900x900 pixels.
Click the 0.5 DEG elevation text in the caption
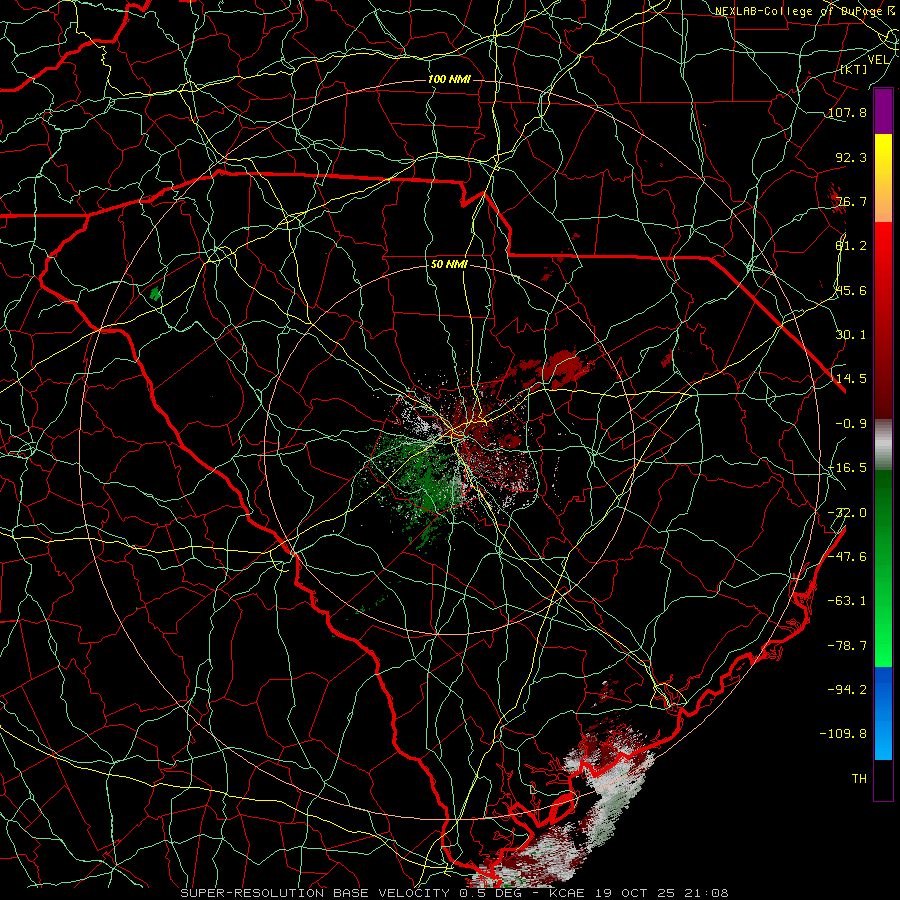493,893
